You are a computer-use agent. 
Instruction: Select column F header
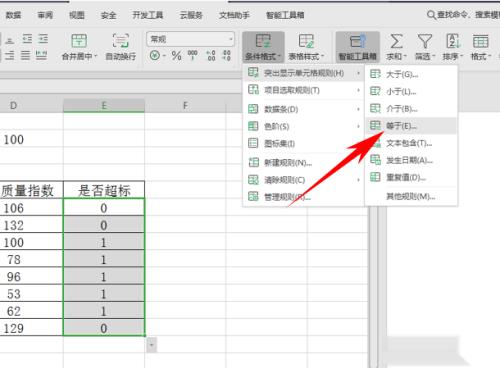pyautogui.click(x=185, y=106)
